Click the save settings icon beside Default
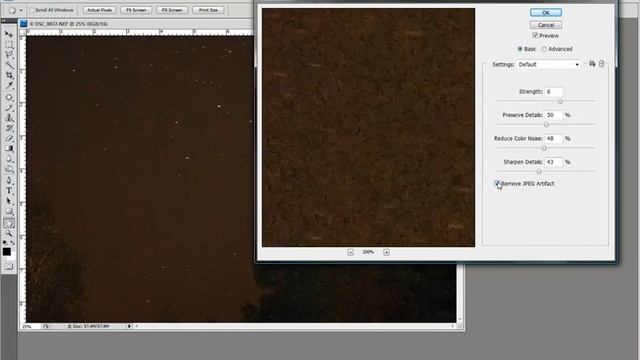 pos(592,64)
